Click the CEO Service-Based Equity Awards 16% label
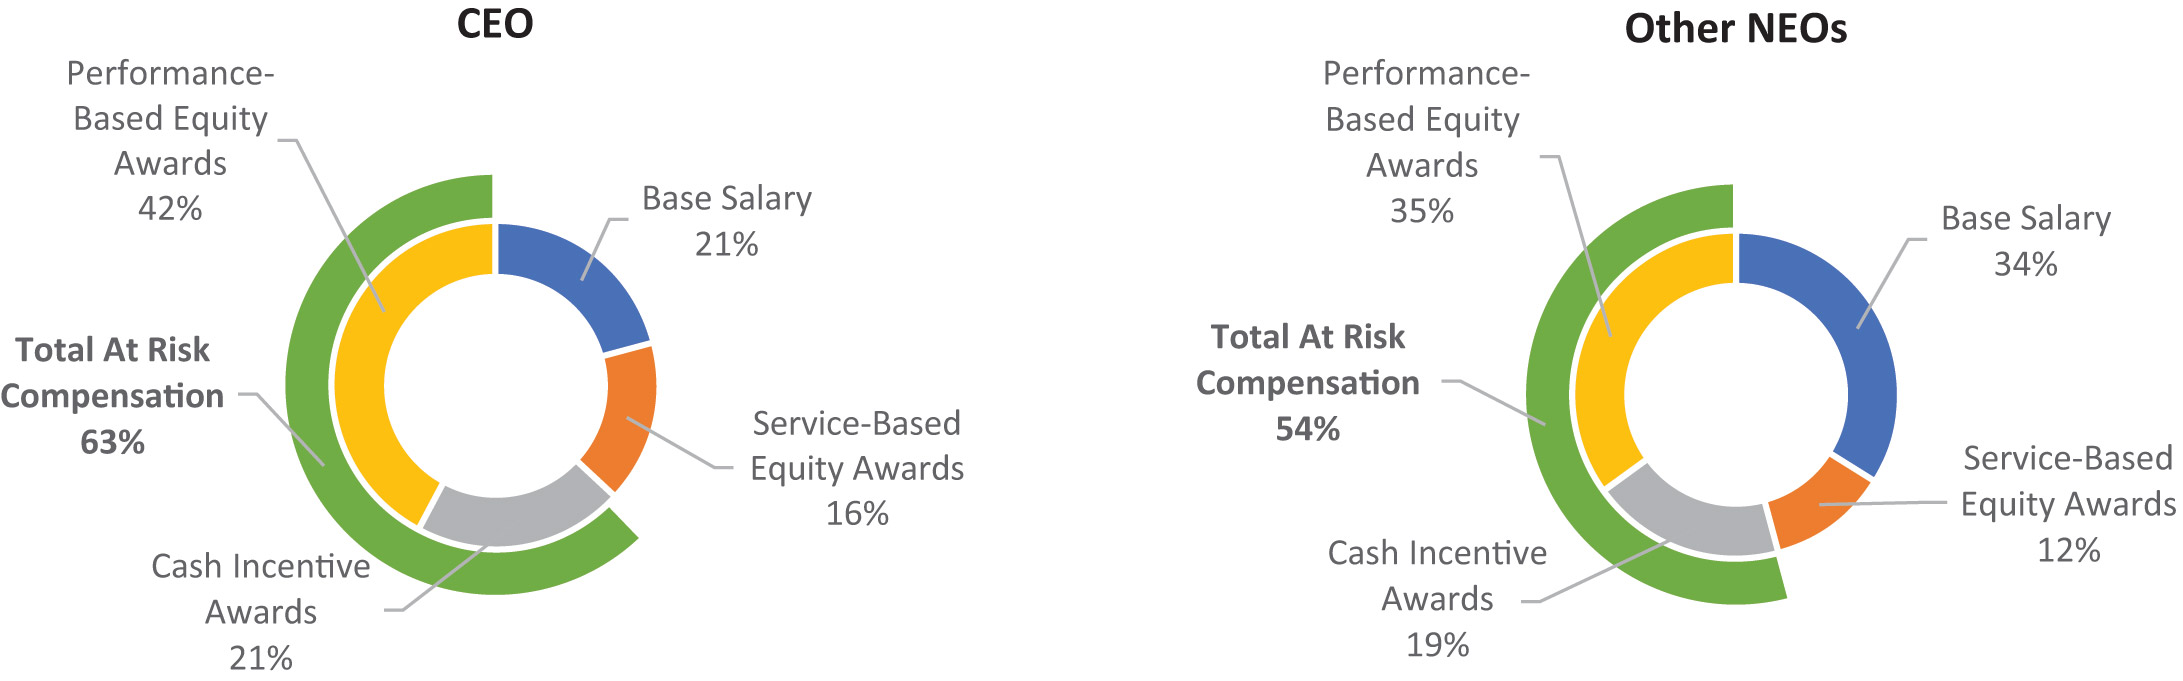This screenshot has width=2183, height=681. (x=857, y=468)
